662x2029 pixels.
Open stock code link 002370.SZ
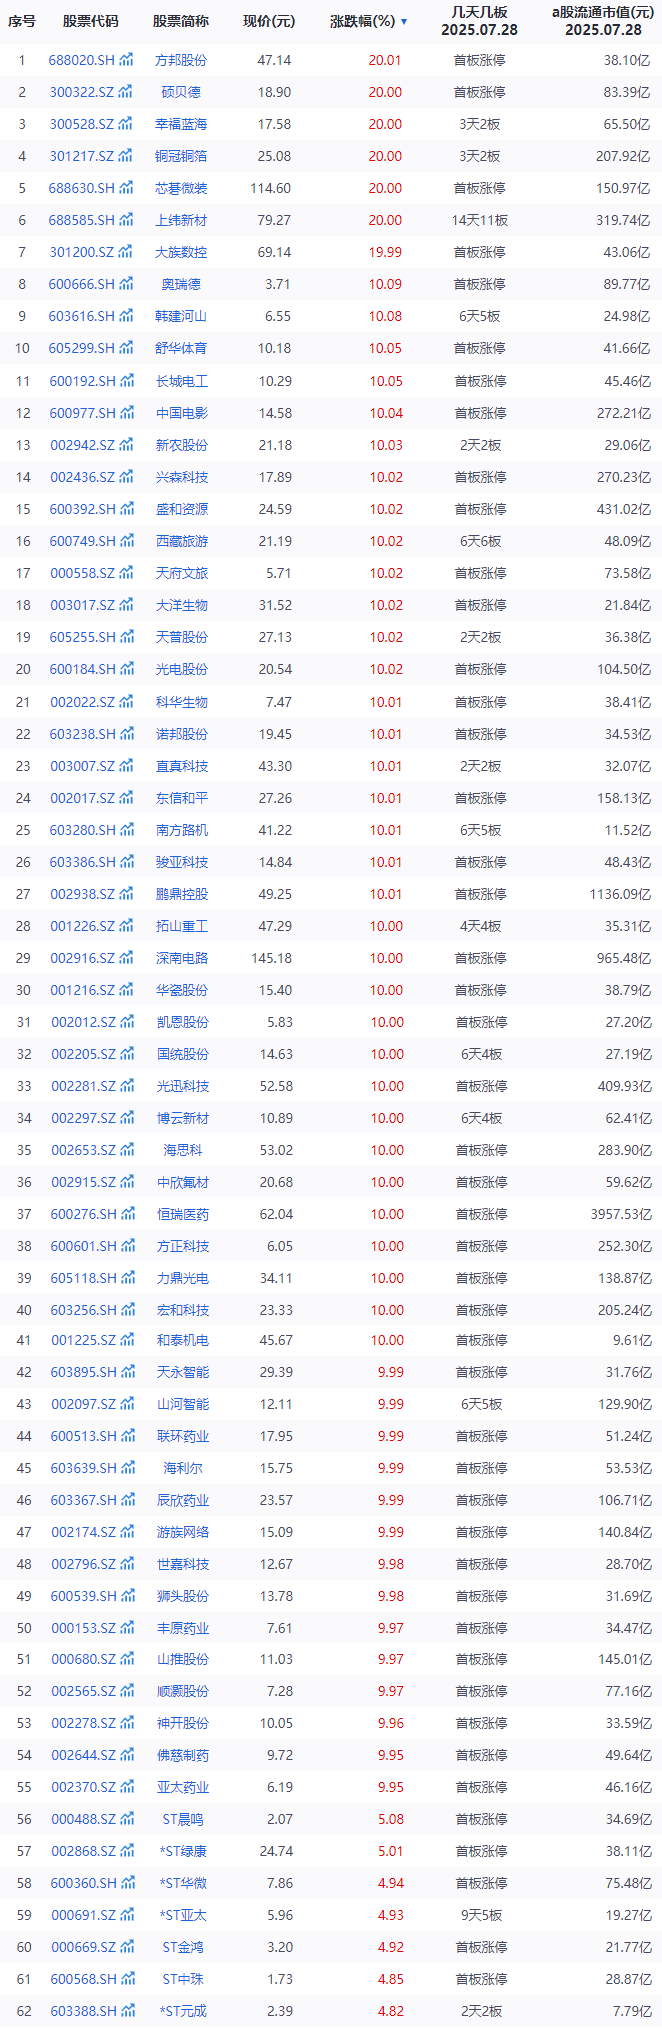(x=83, y=1787)
